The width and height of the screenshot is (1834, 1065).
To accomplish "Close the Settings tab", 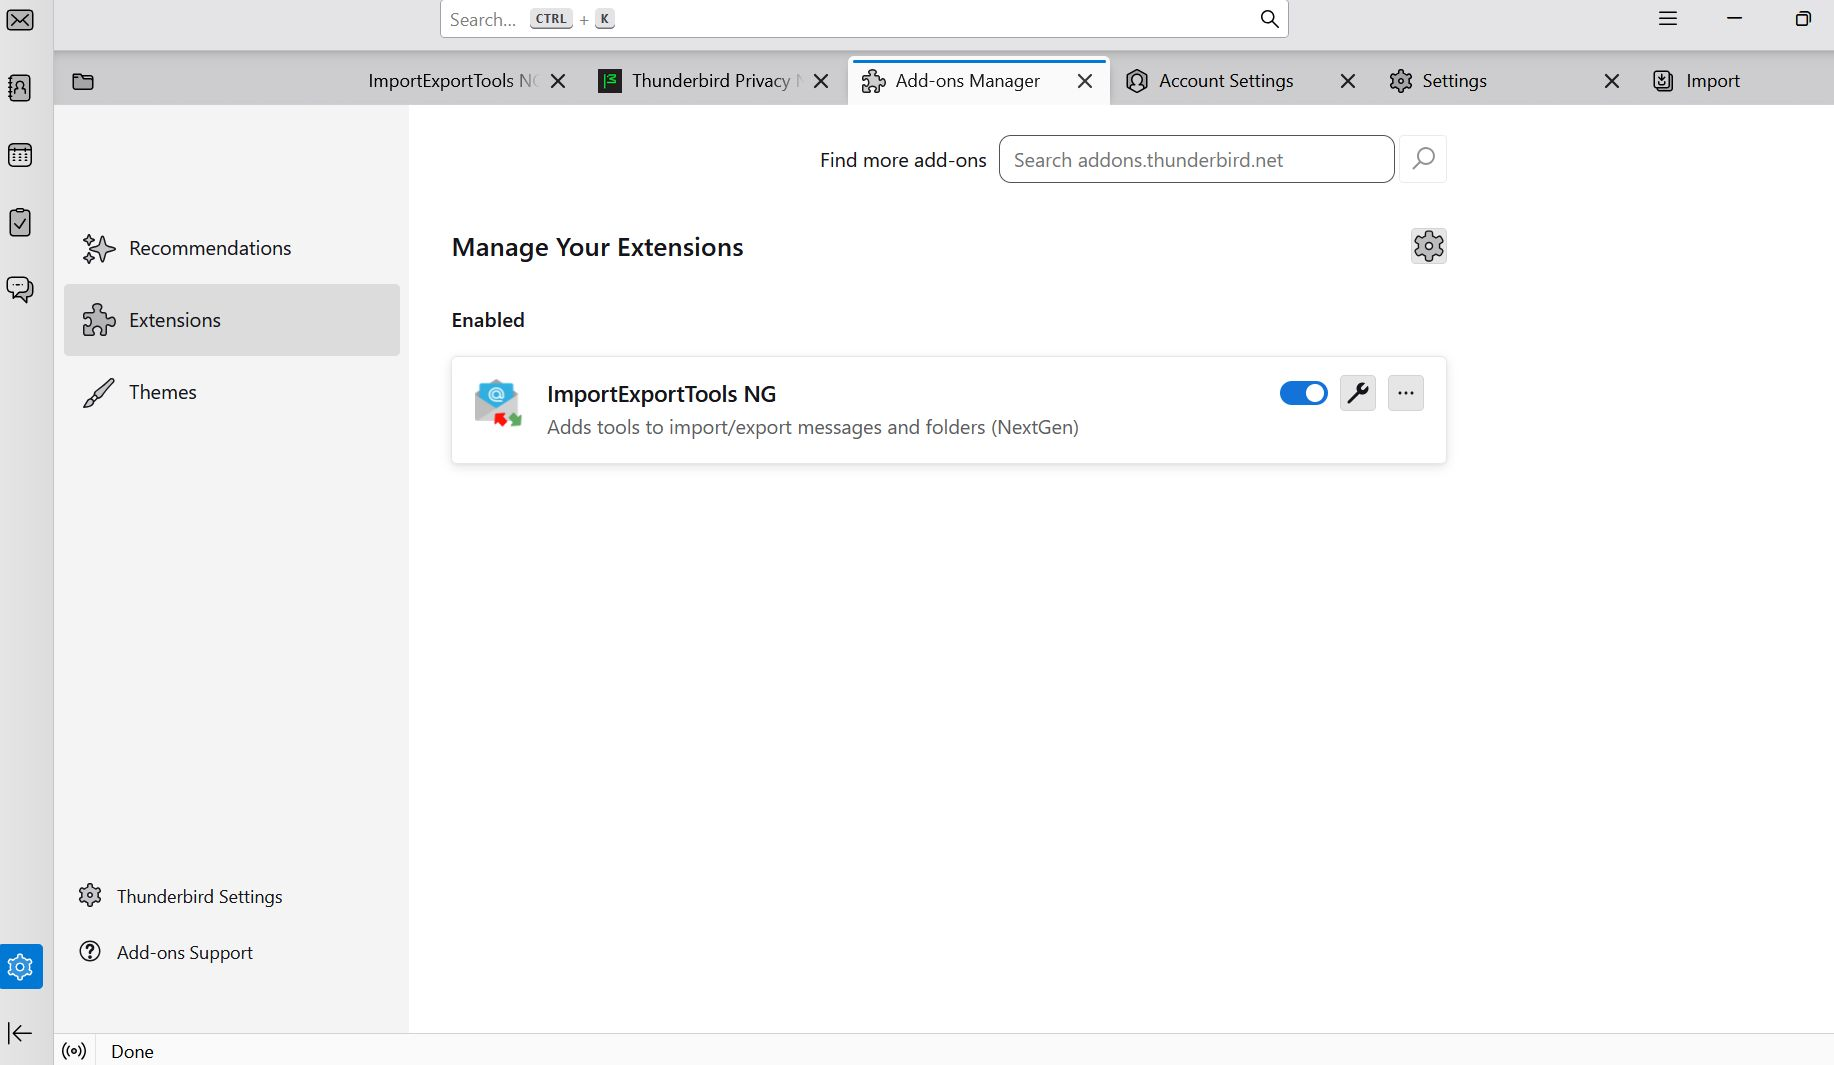I will 1612,81.
